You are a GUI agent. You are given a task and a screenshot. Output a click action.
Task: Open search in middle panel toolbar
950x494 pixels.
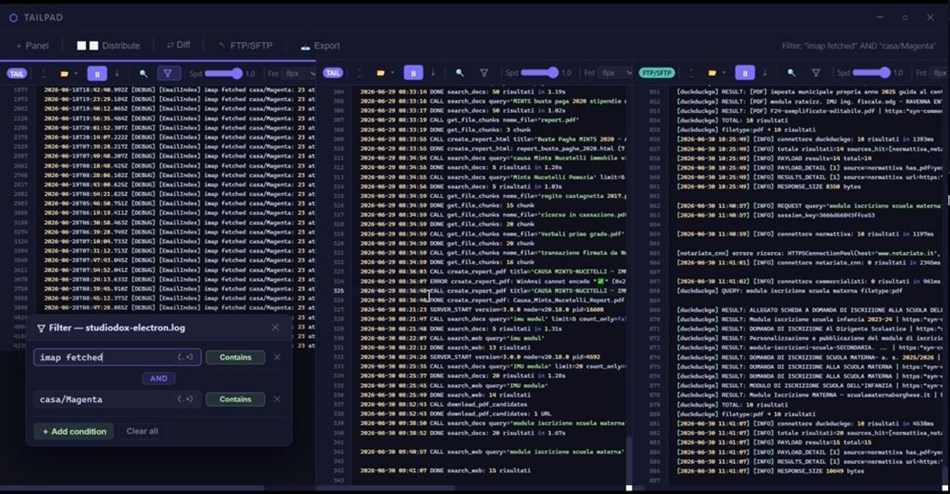coord(460,73)
